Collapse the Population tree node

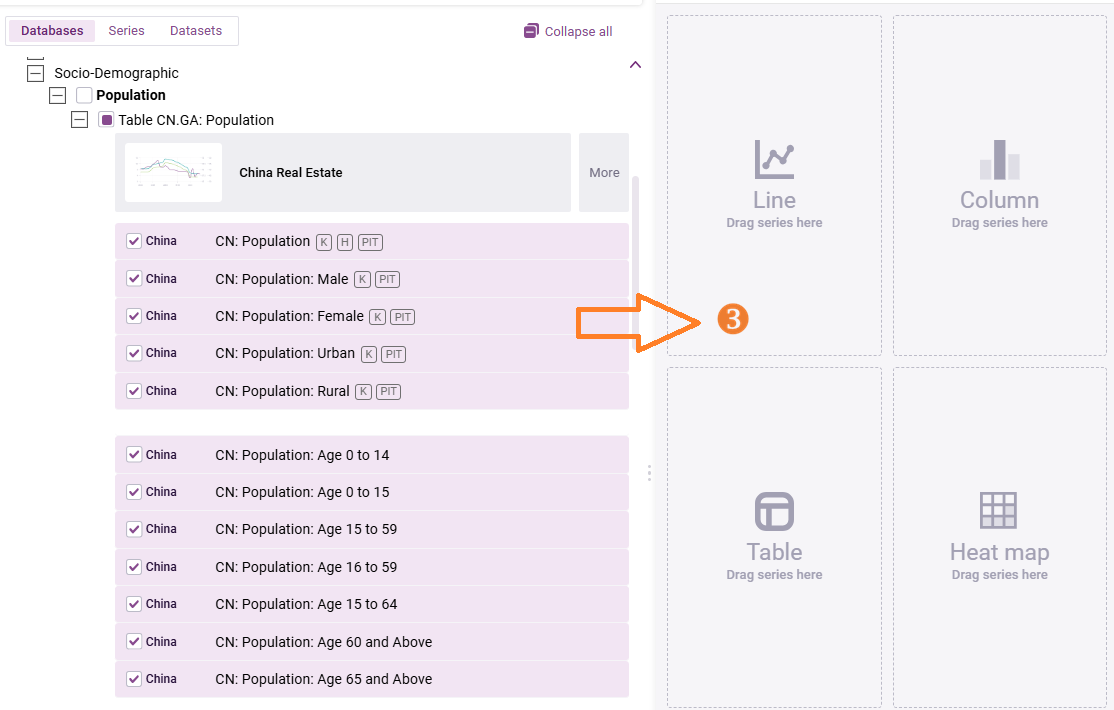pos(58,95)
